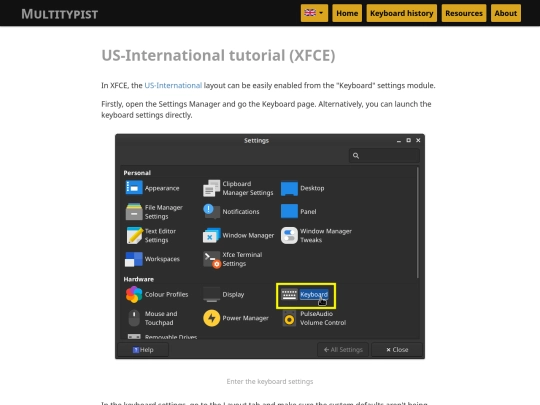Click the Display settings icon
The width and height of the screenshot is (540, 405).
click(x=211, y=294)
